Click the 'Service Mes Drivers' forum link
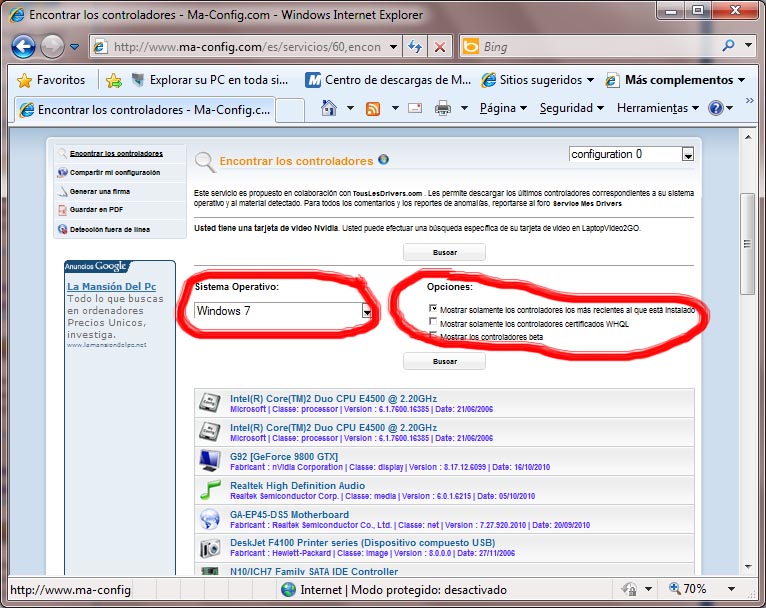 tap(587, 204)
